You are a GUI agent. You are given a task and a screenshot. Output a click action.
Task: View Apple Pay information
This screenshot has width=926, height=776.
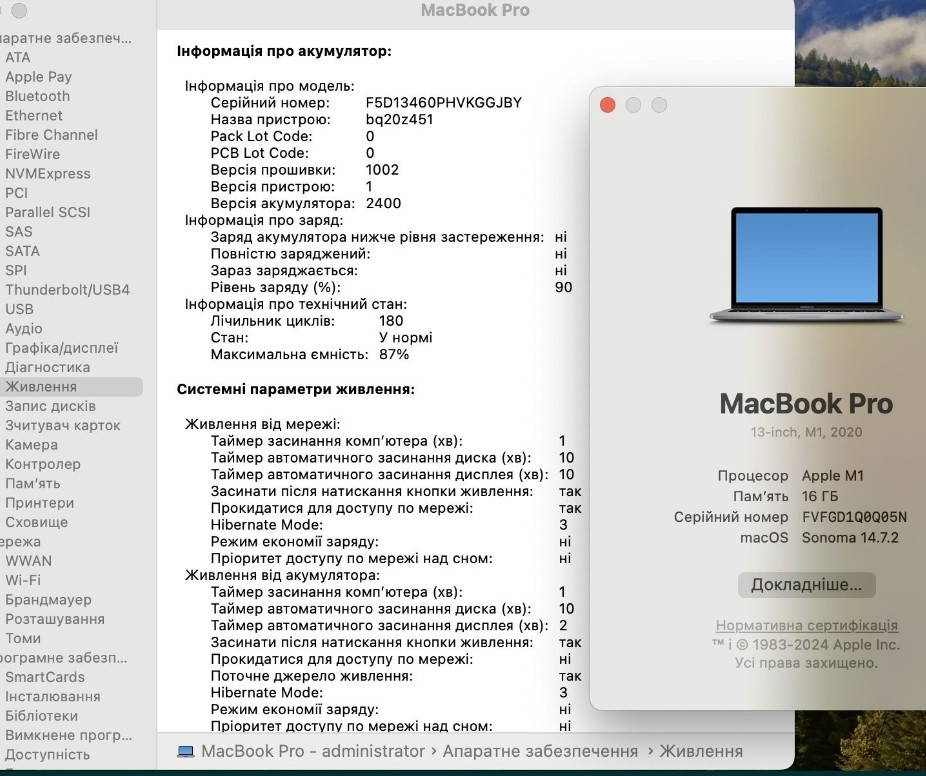pyautogui.click(x=38, y=76)
